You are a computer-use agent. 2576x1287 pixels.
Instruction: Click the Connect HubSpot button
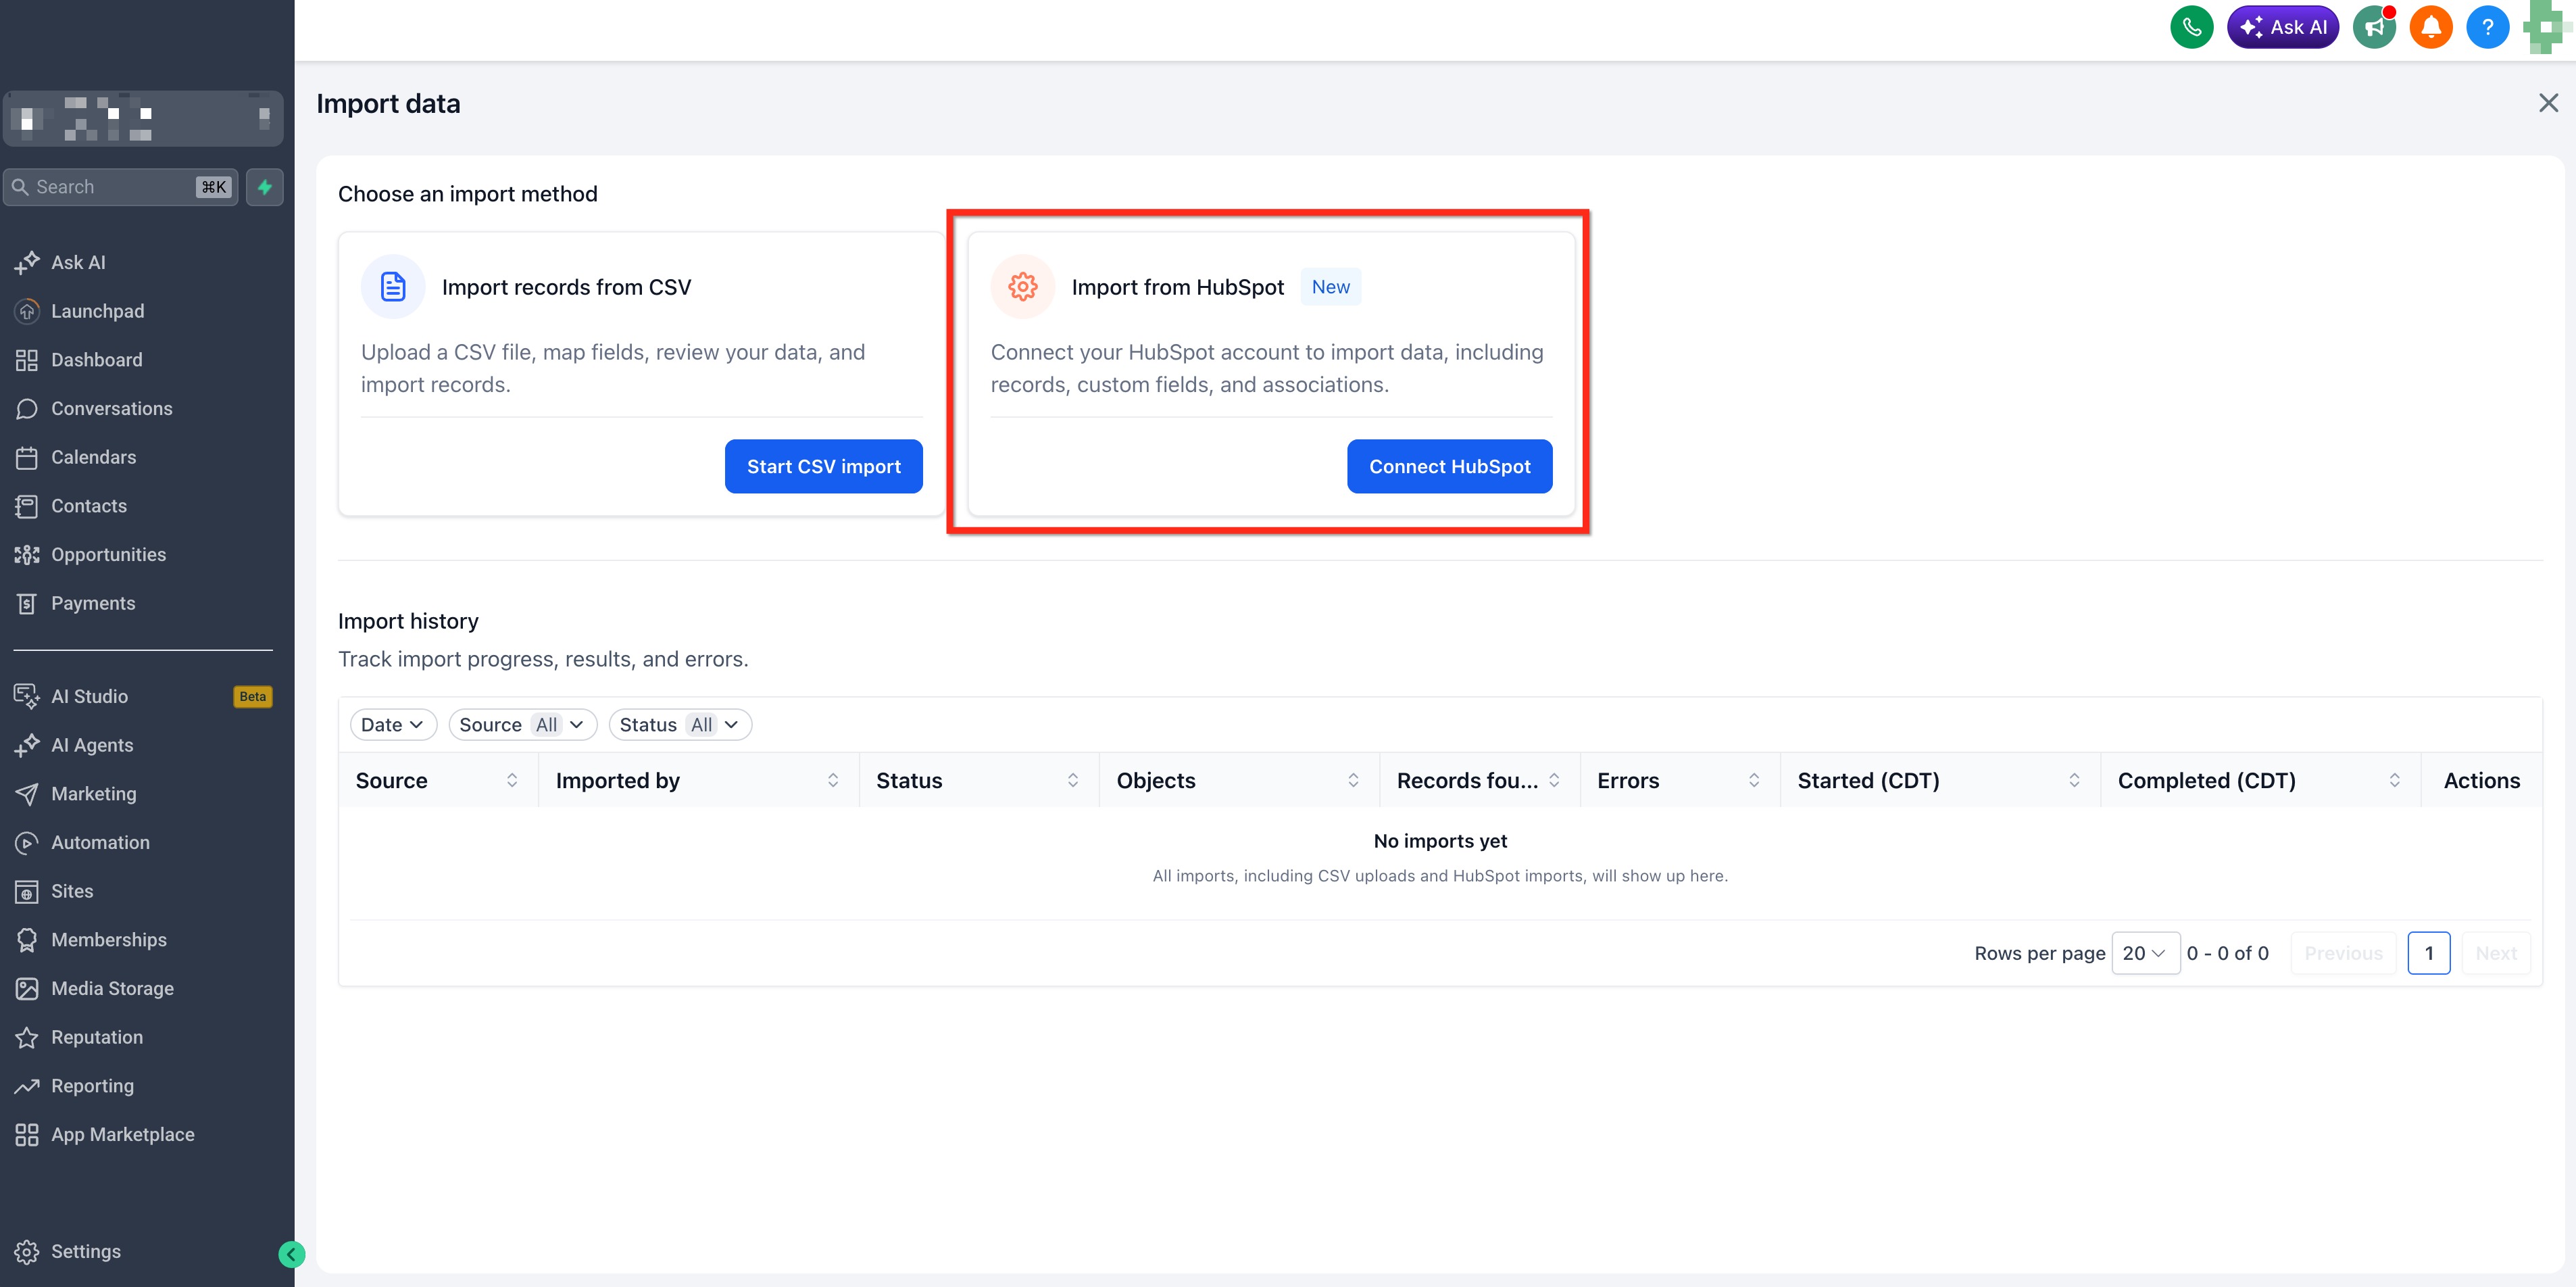pyautogui.click(x=1449, y=466)
